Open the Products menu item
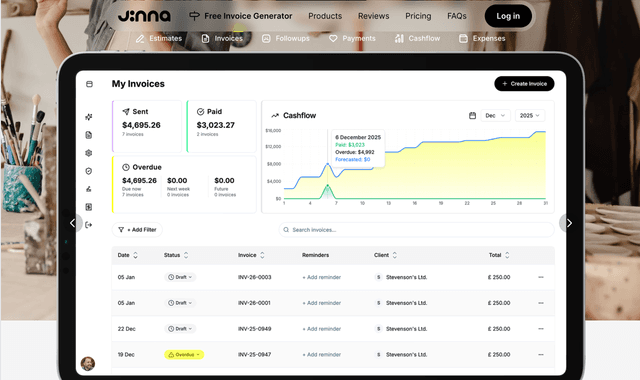The height and width of the screenshot is (380, 640). [x=325, y=16]
